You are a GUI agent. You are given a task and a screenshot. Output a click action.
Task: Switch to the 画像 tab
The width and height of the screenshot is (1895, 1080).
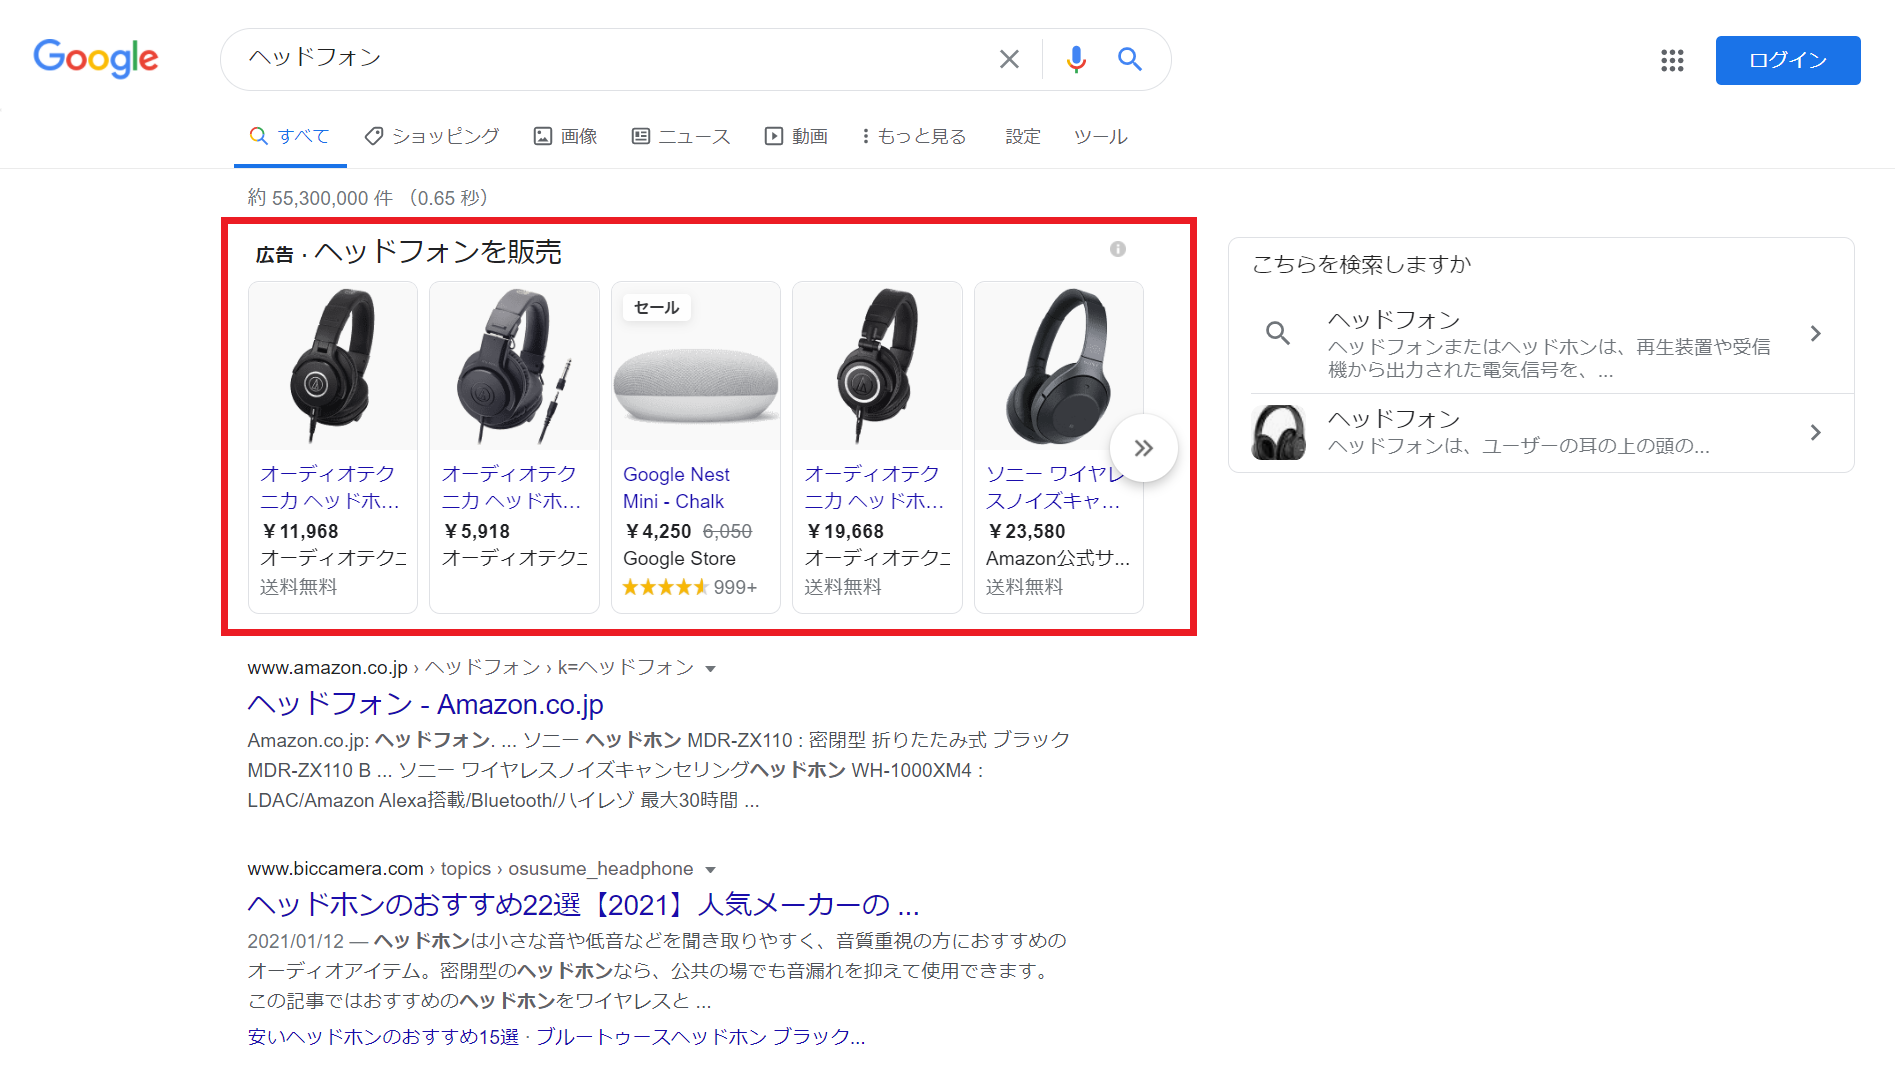[x=566, y=136]
